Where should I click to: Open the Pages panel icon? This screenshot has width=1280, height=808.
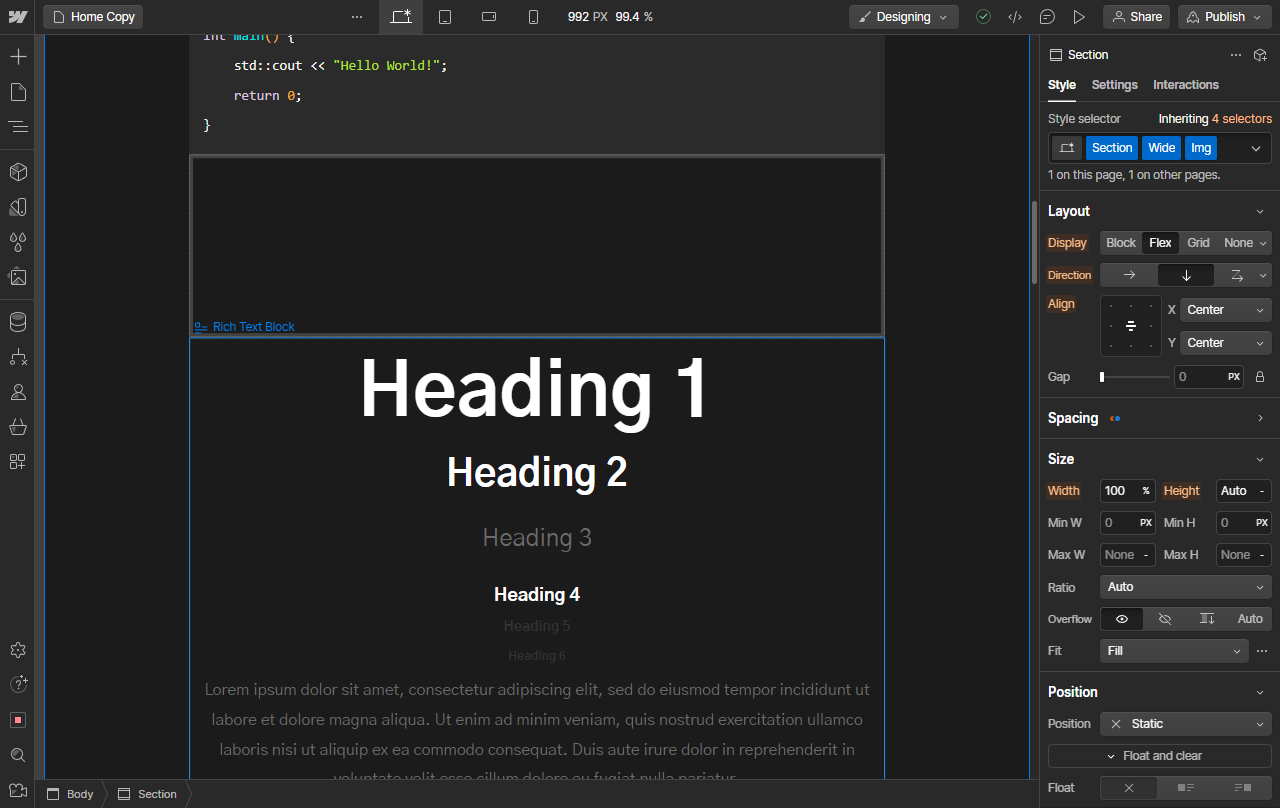[17, 92]
